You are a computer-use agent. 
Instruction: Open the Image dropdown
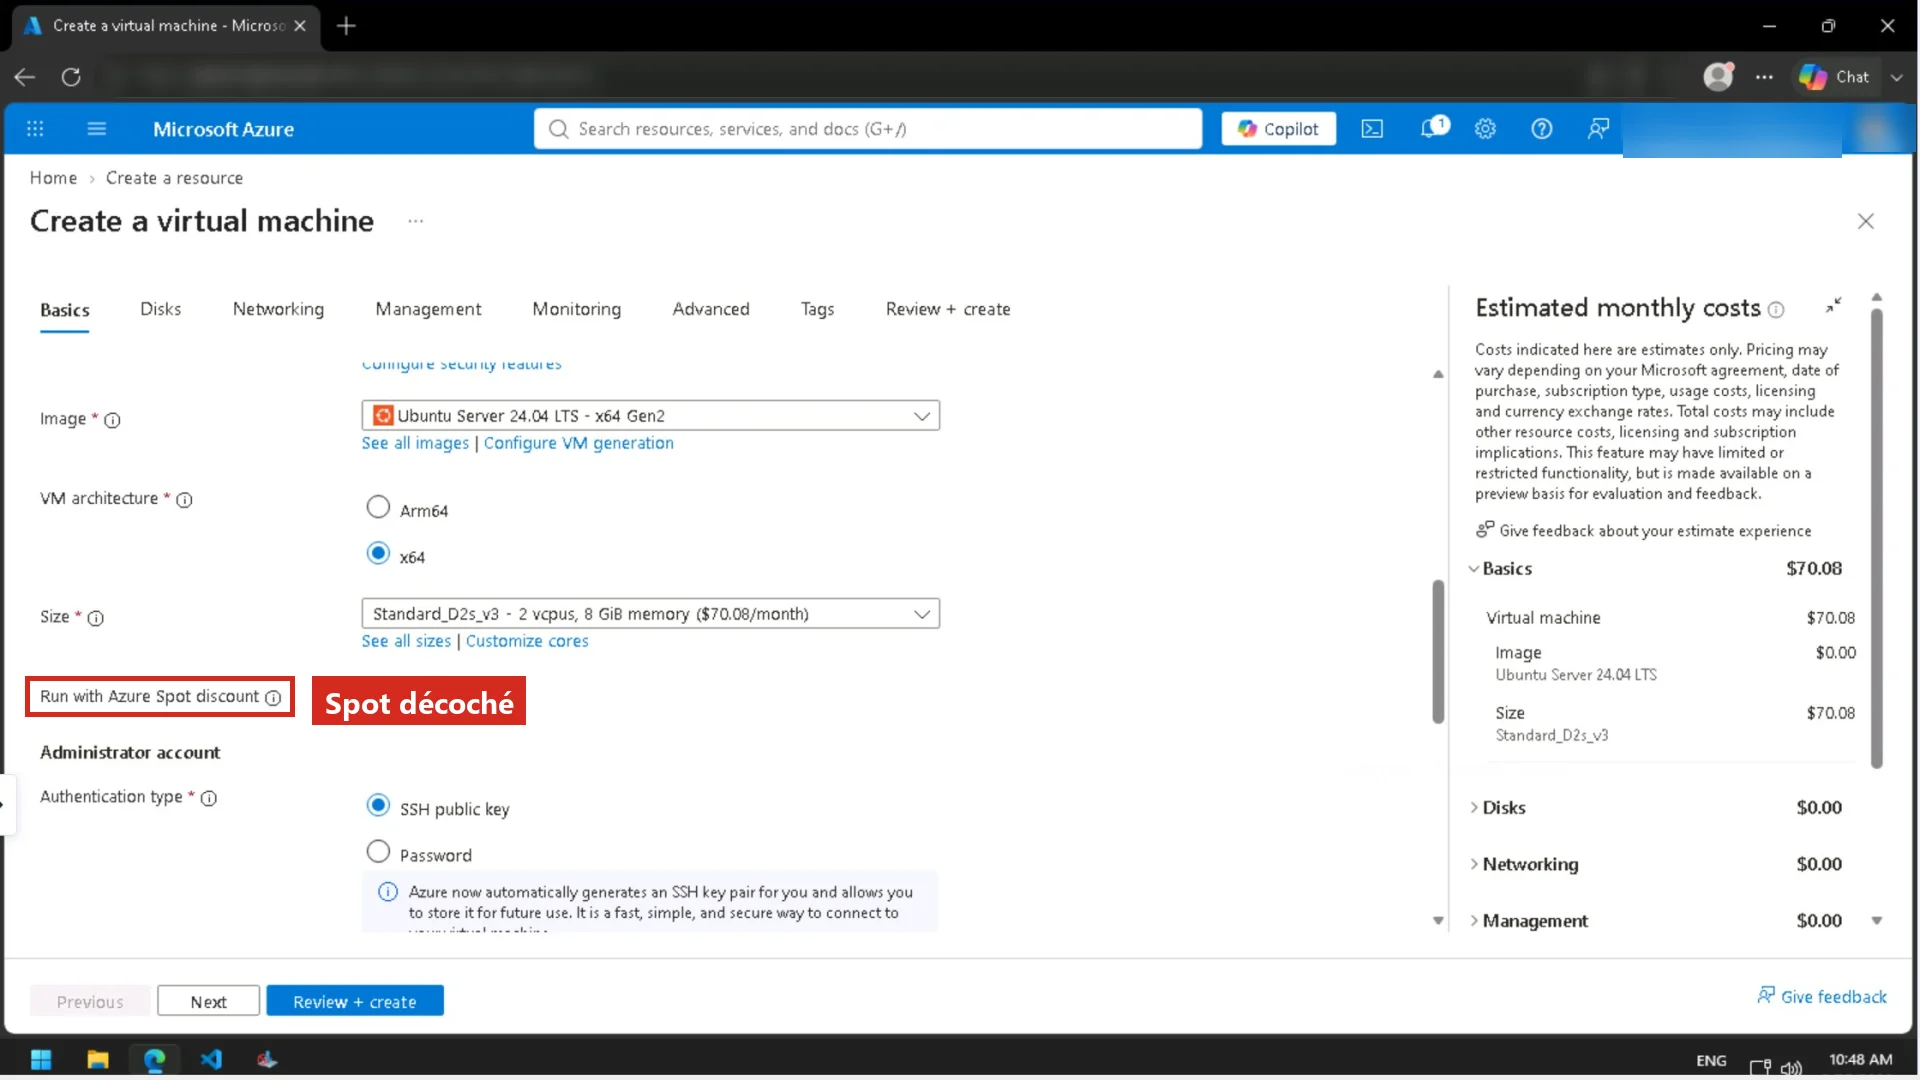(650, 416)
